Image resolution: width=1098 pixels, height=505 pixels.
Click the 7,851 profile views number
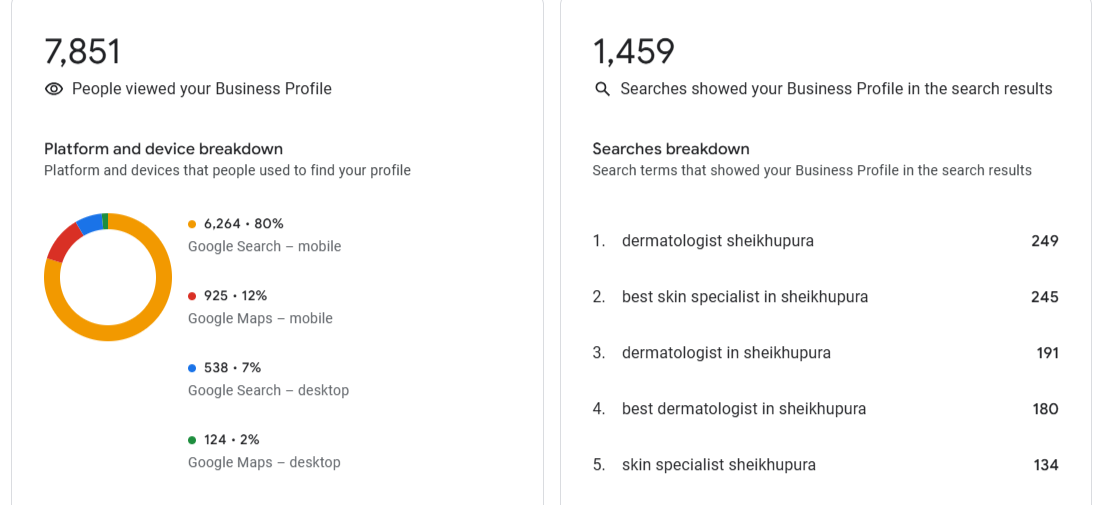point(82,51)
